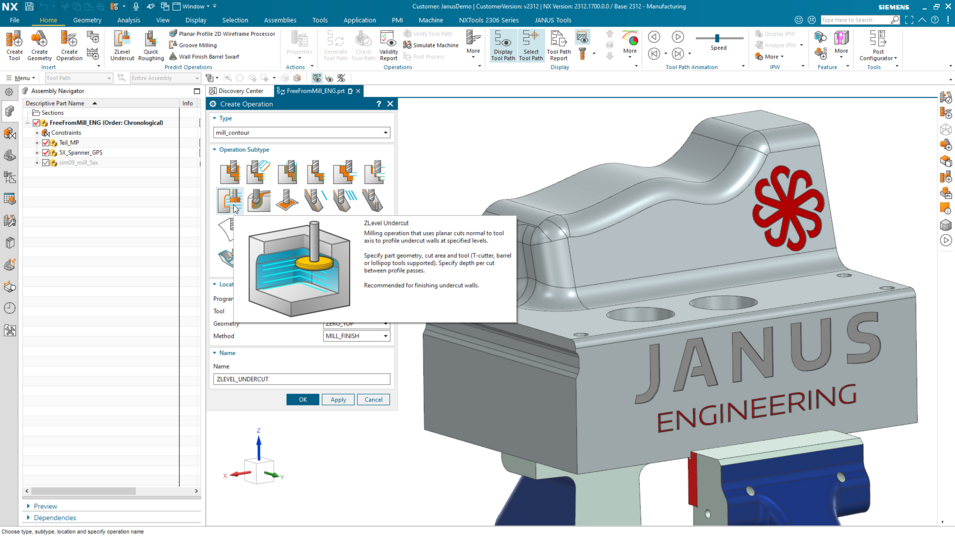Step to previous tool path position

[x=654, y=54]
